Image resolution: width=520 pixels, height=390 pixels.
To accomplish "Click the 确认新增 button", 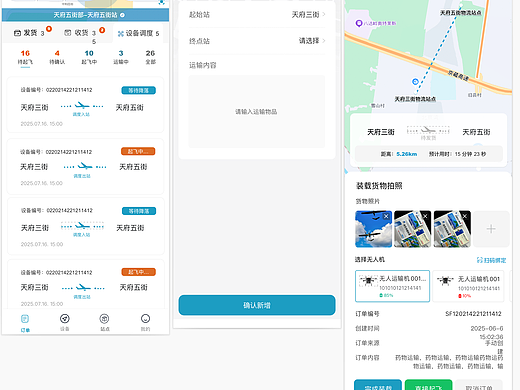I will click(x=257, y=305).
